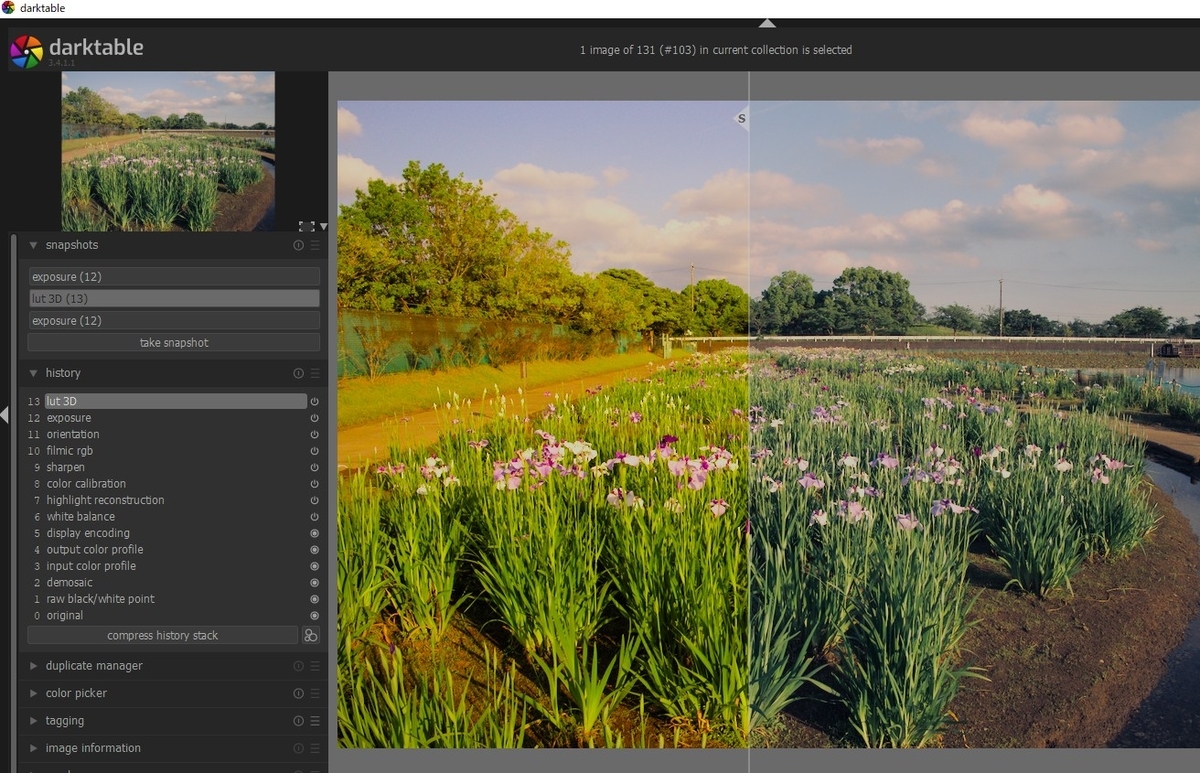The width and height of the screenshot is (1200, 773).
Task: Select exposure (12) snapshot below lut 3D
Action: (x=174, y=320)
